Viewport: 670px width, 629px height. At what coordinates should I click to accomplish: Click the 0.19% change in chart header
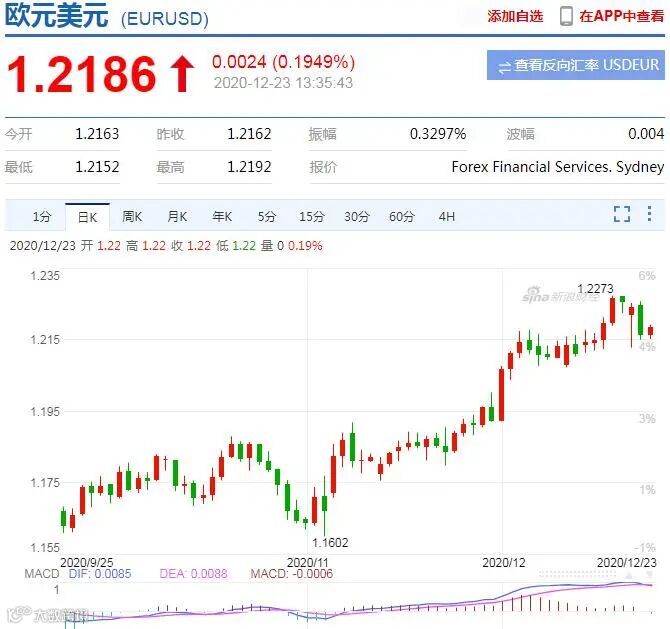[x=305, y=246]
